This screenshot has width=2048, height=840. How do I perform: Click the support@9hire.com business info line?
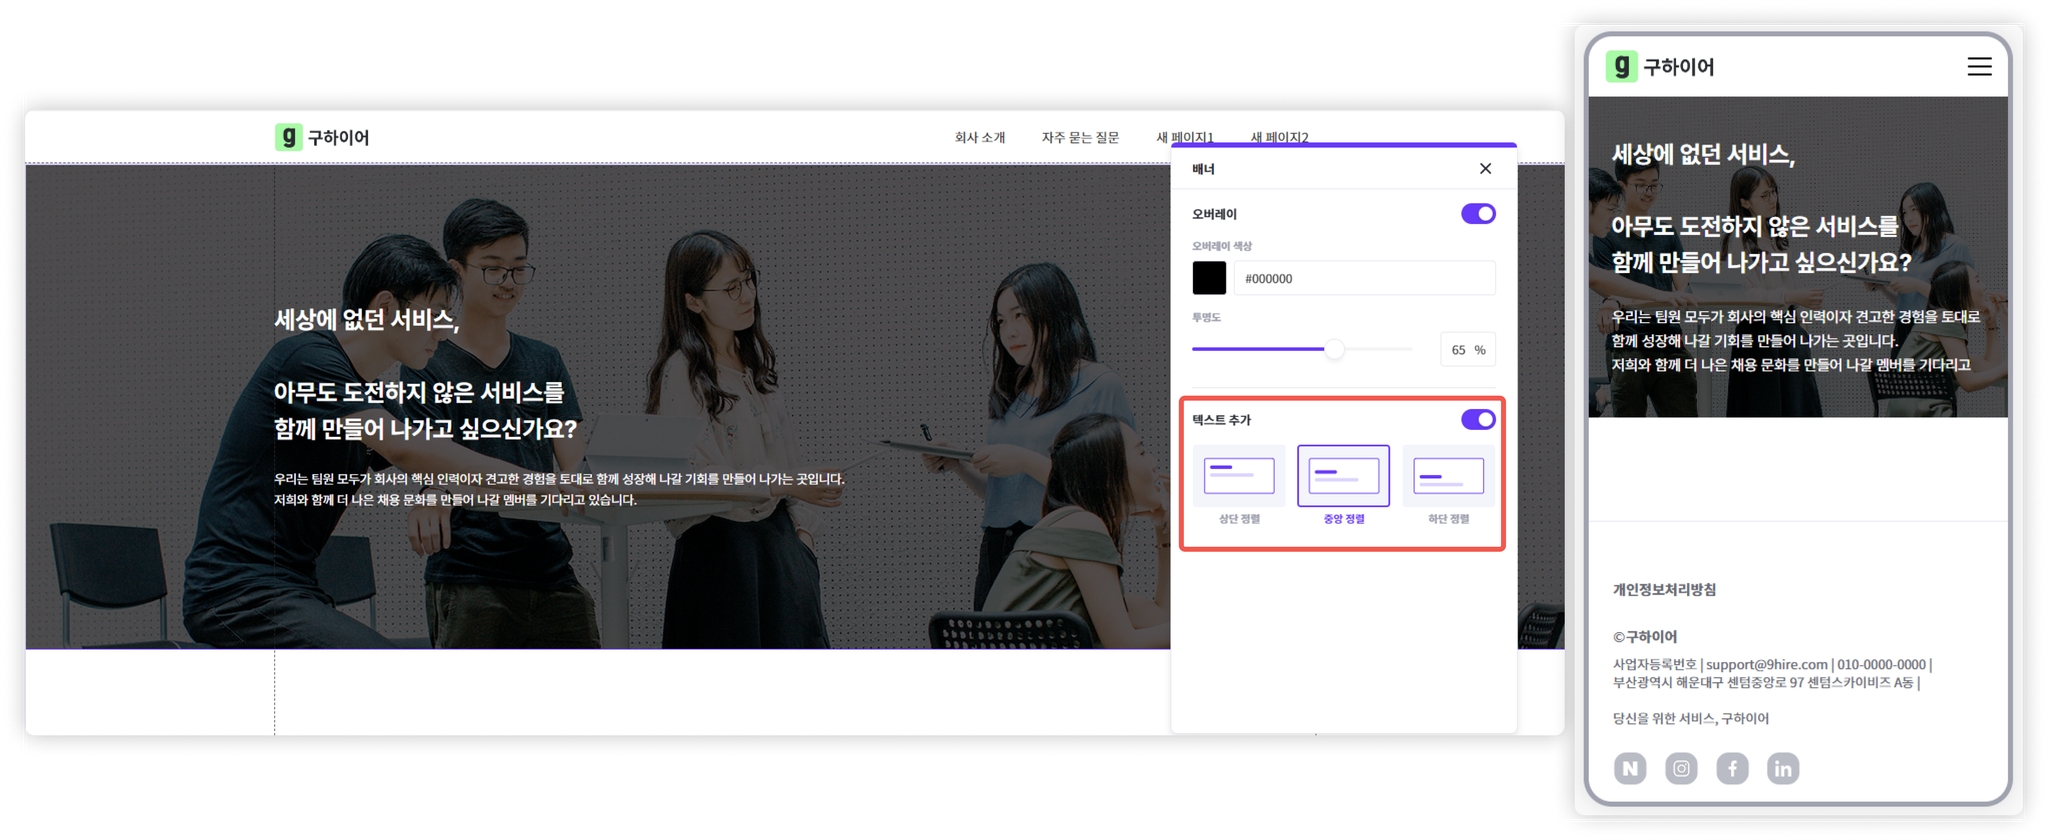coord(1772,665)
